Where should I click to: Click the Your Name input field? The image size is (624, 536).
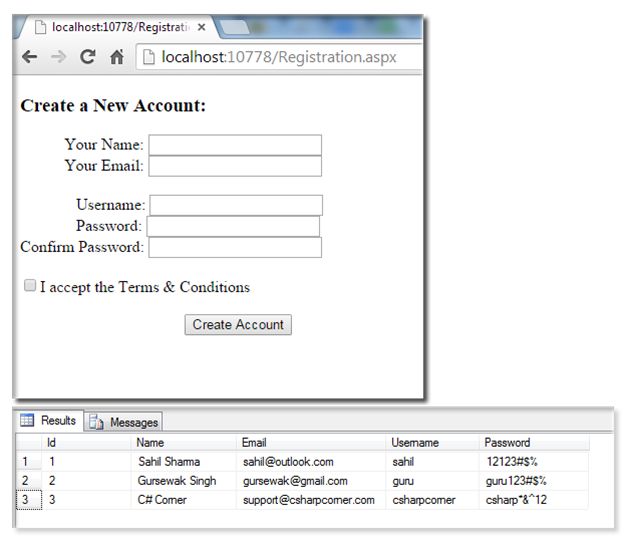point(235,145)
